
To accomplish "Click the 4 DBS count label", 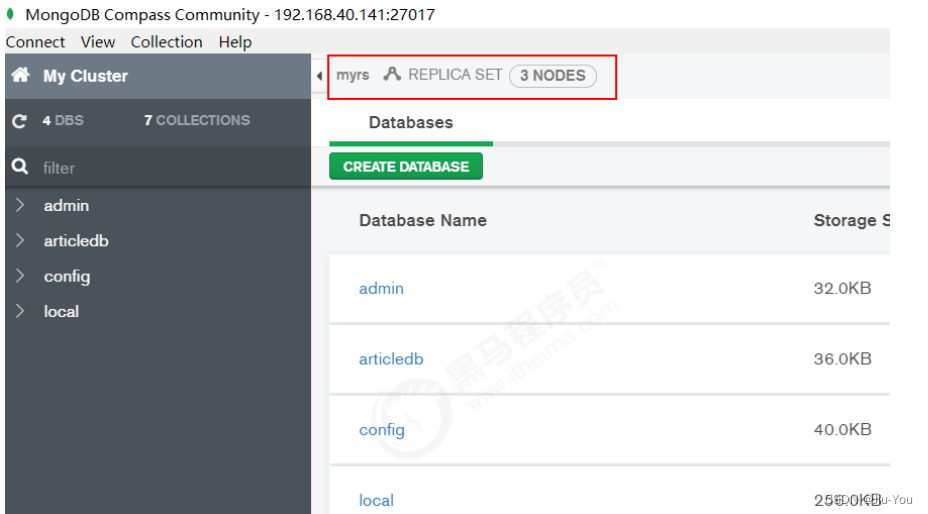I will point(63,120).
